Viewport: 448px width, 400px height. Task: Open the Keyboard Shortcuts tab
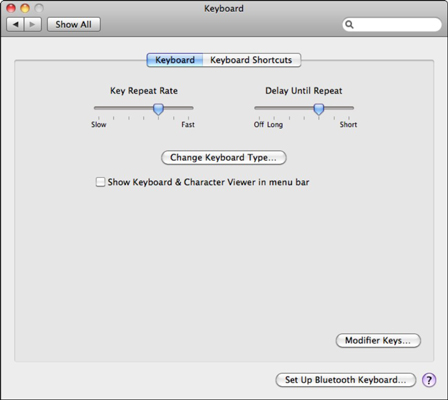point(251,60)
